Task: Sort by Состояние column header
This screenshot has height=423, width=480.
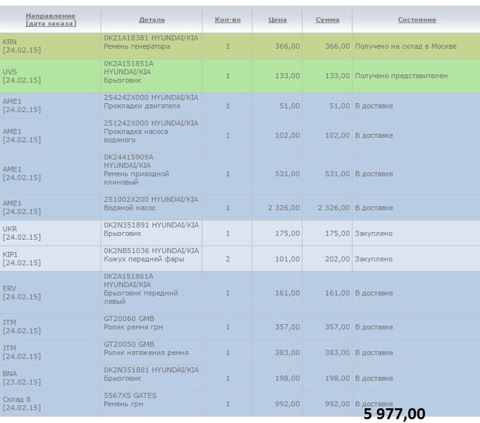Action: point(417,20)
